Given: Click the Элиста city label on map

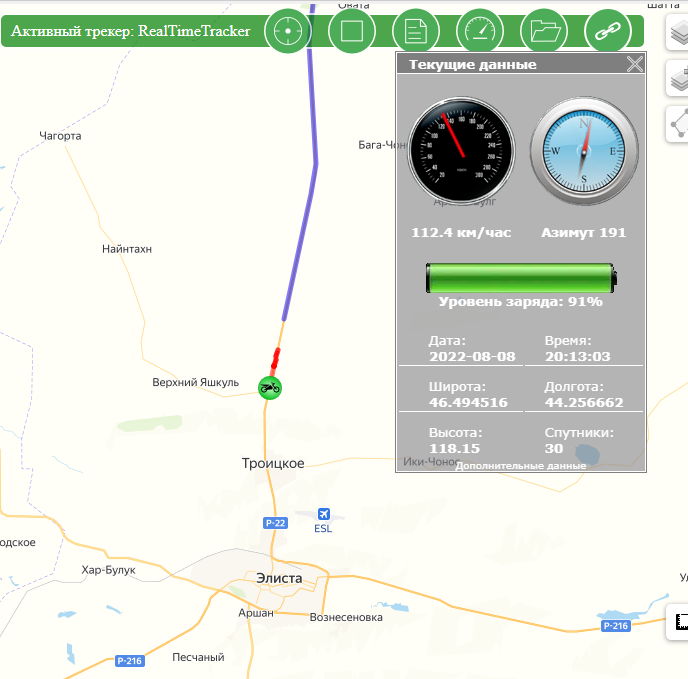Looking at the screenshot, I should 279,578.
